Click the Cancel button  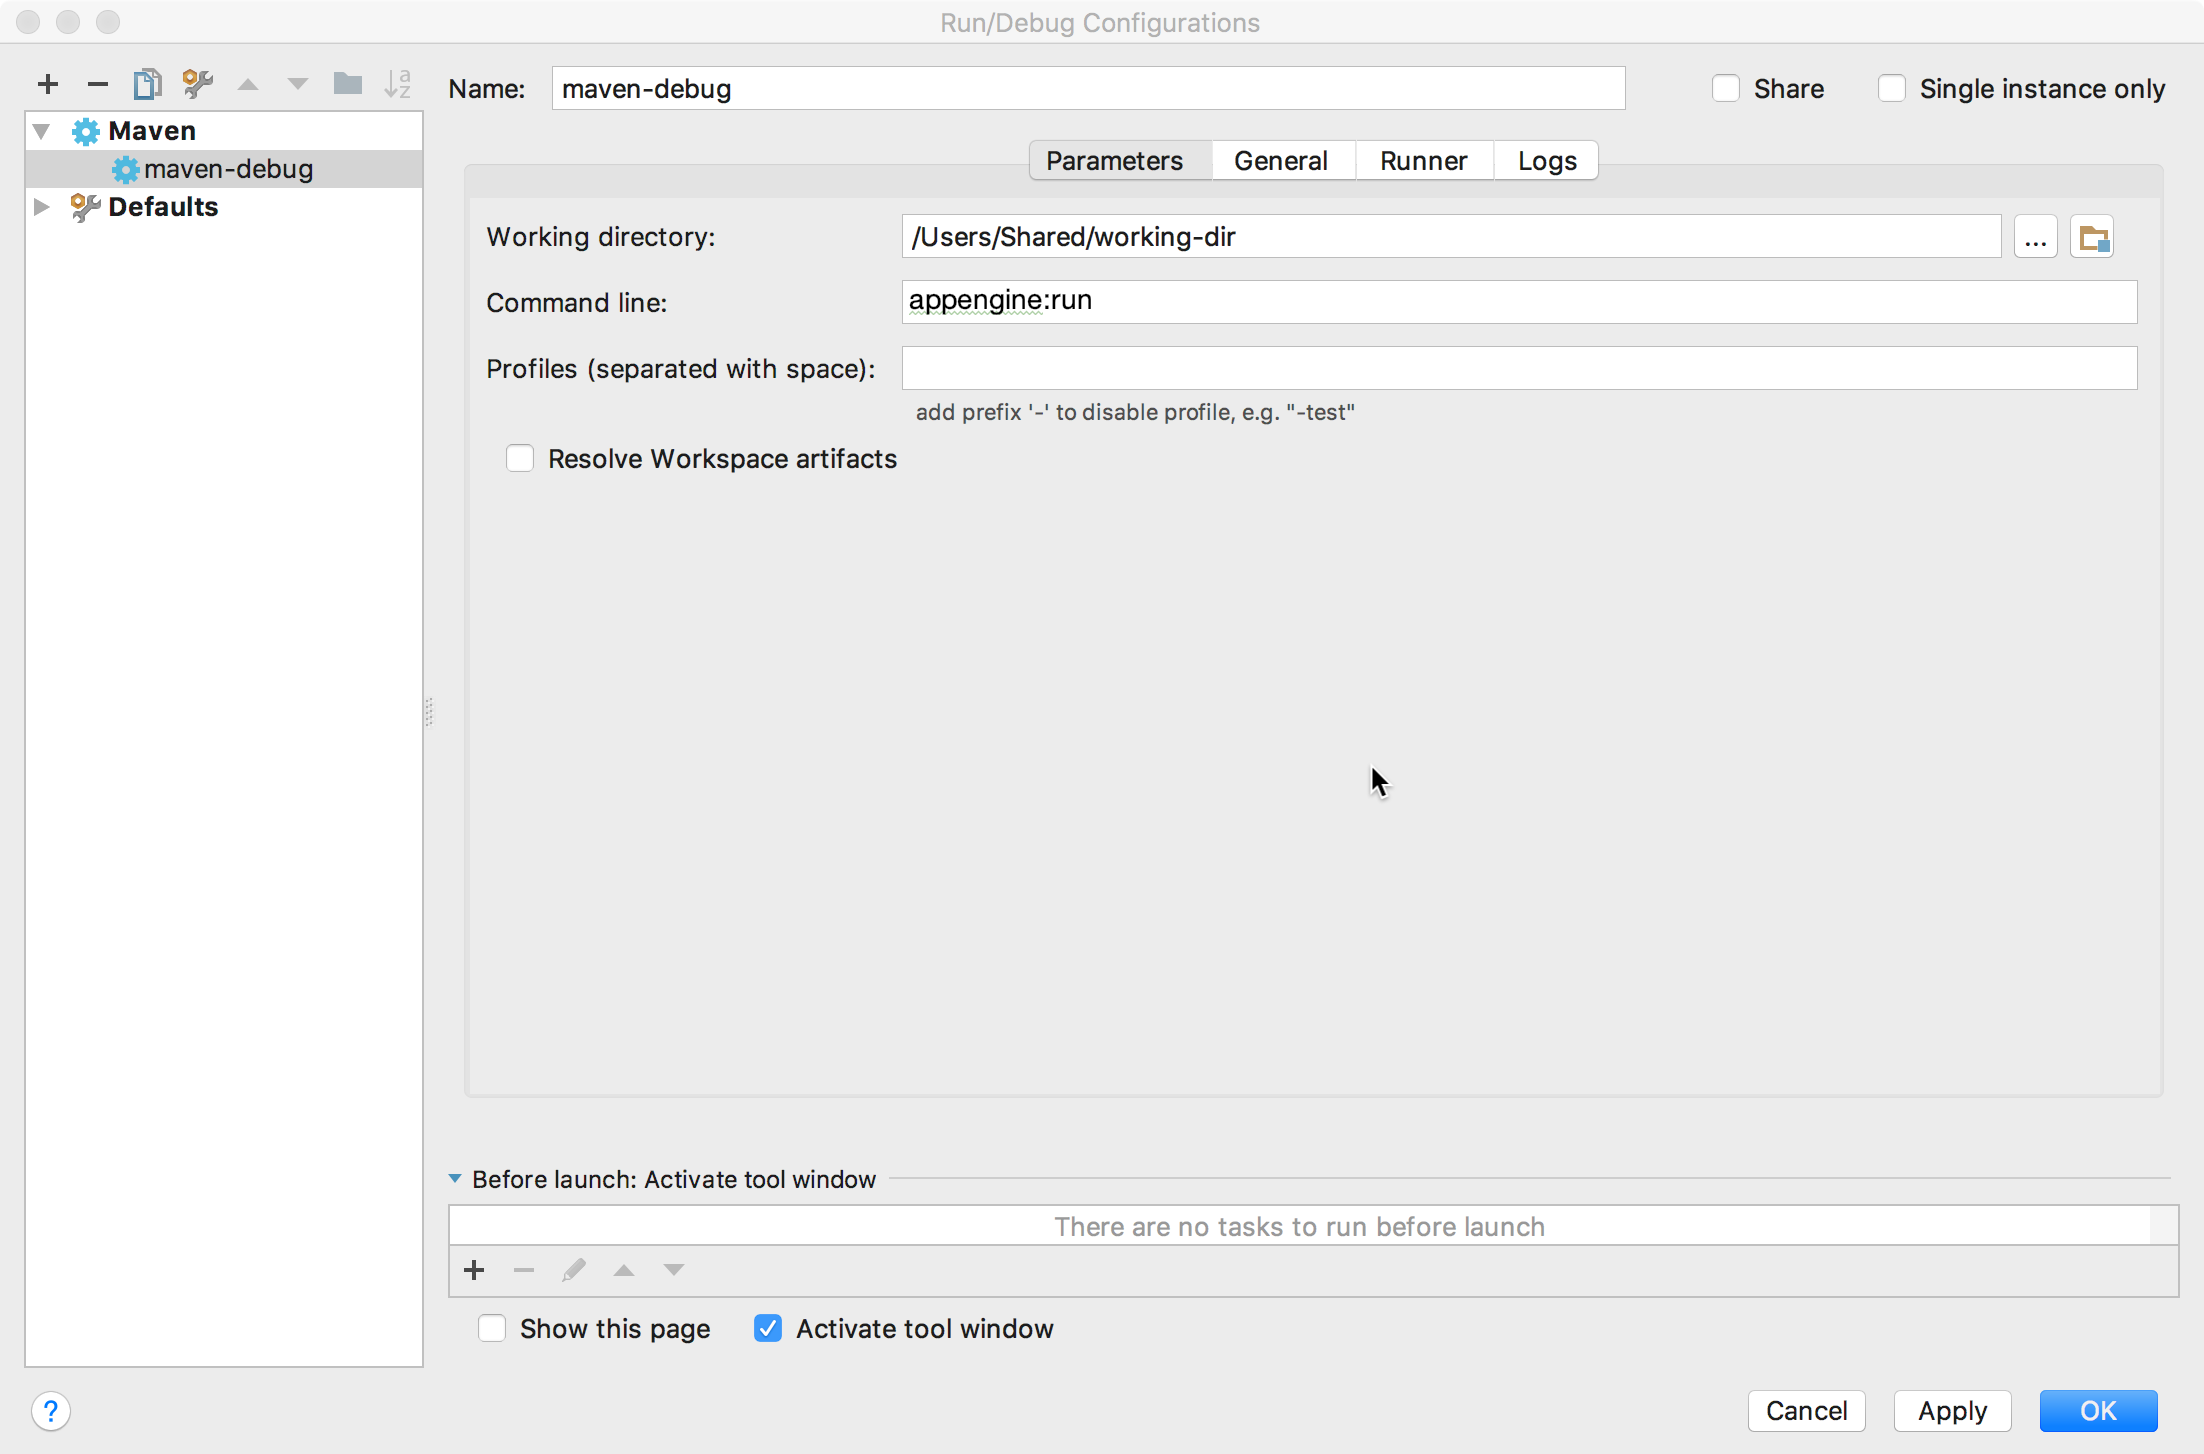click(1806, 1410)
